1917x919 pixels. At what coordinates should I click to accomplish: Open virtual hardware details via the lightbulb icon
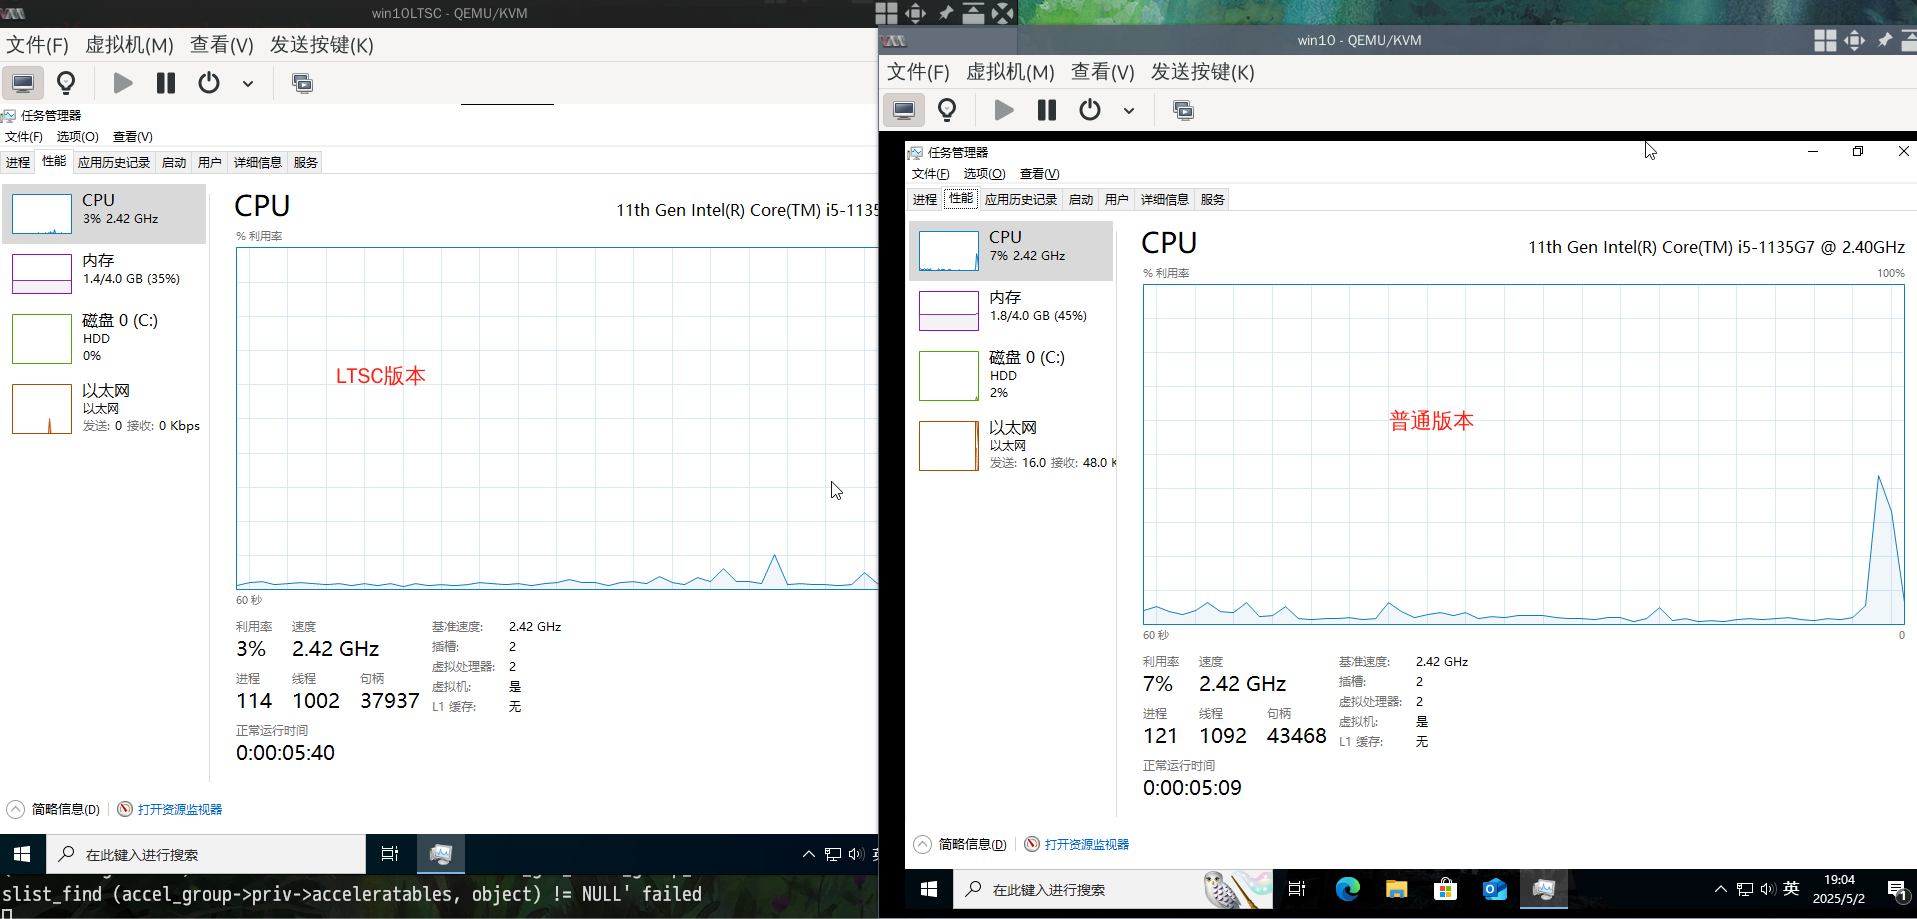click(x=66, y=83)
